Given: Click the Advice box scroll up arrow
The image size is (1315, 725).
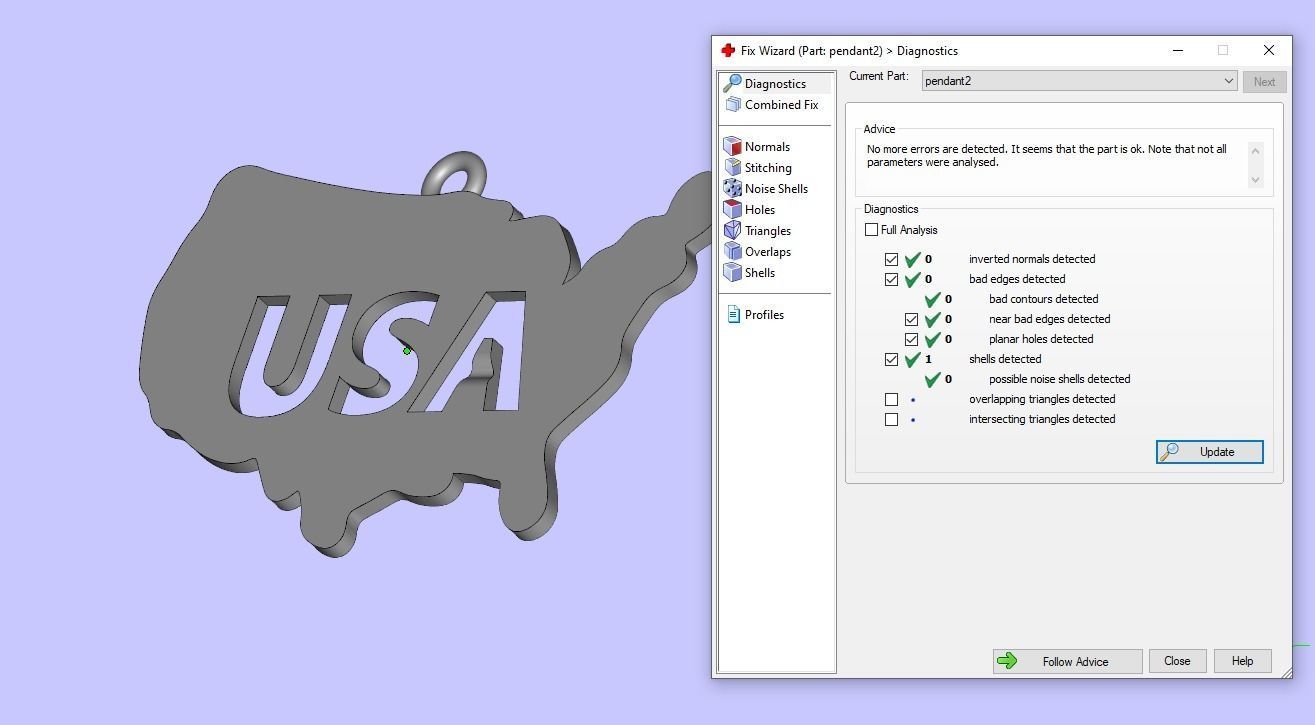Looking at the screenshot, I should pyautogui.click(x=1256, y=150).
